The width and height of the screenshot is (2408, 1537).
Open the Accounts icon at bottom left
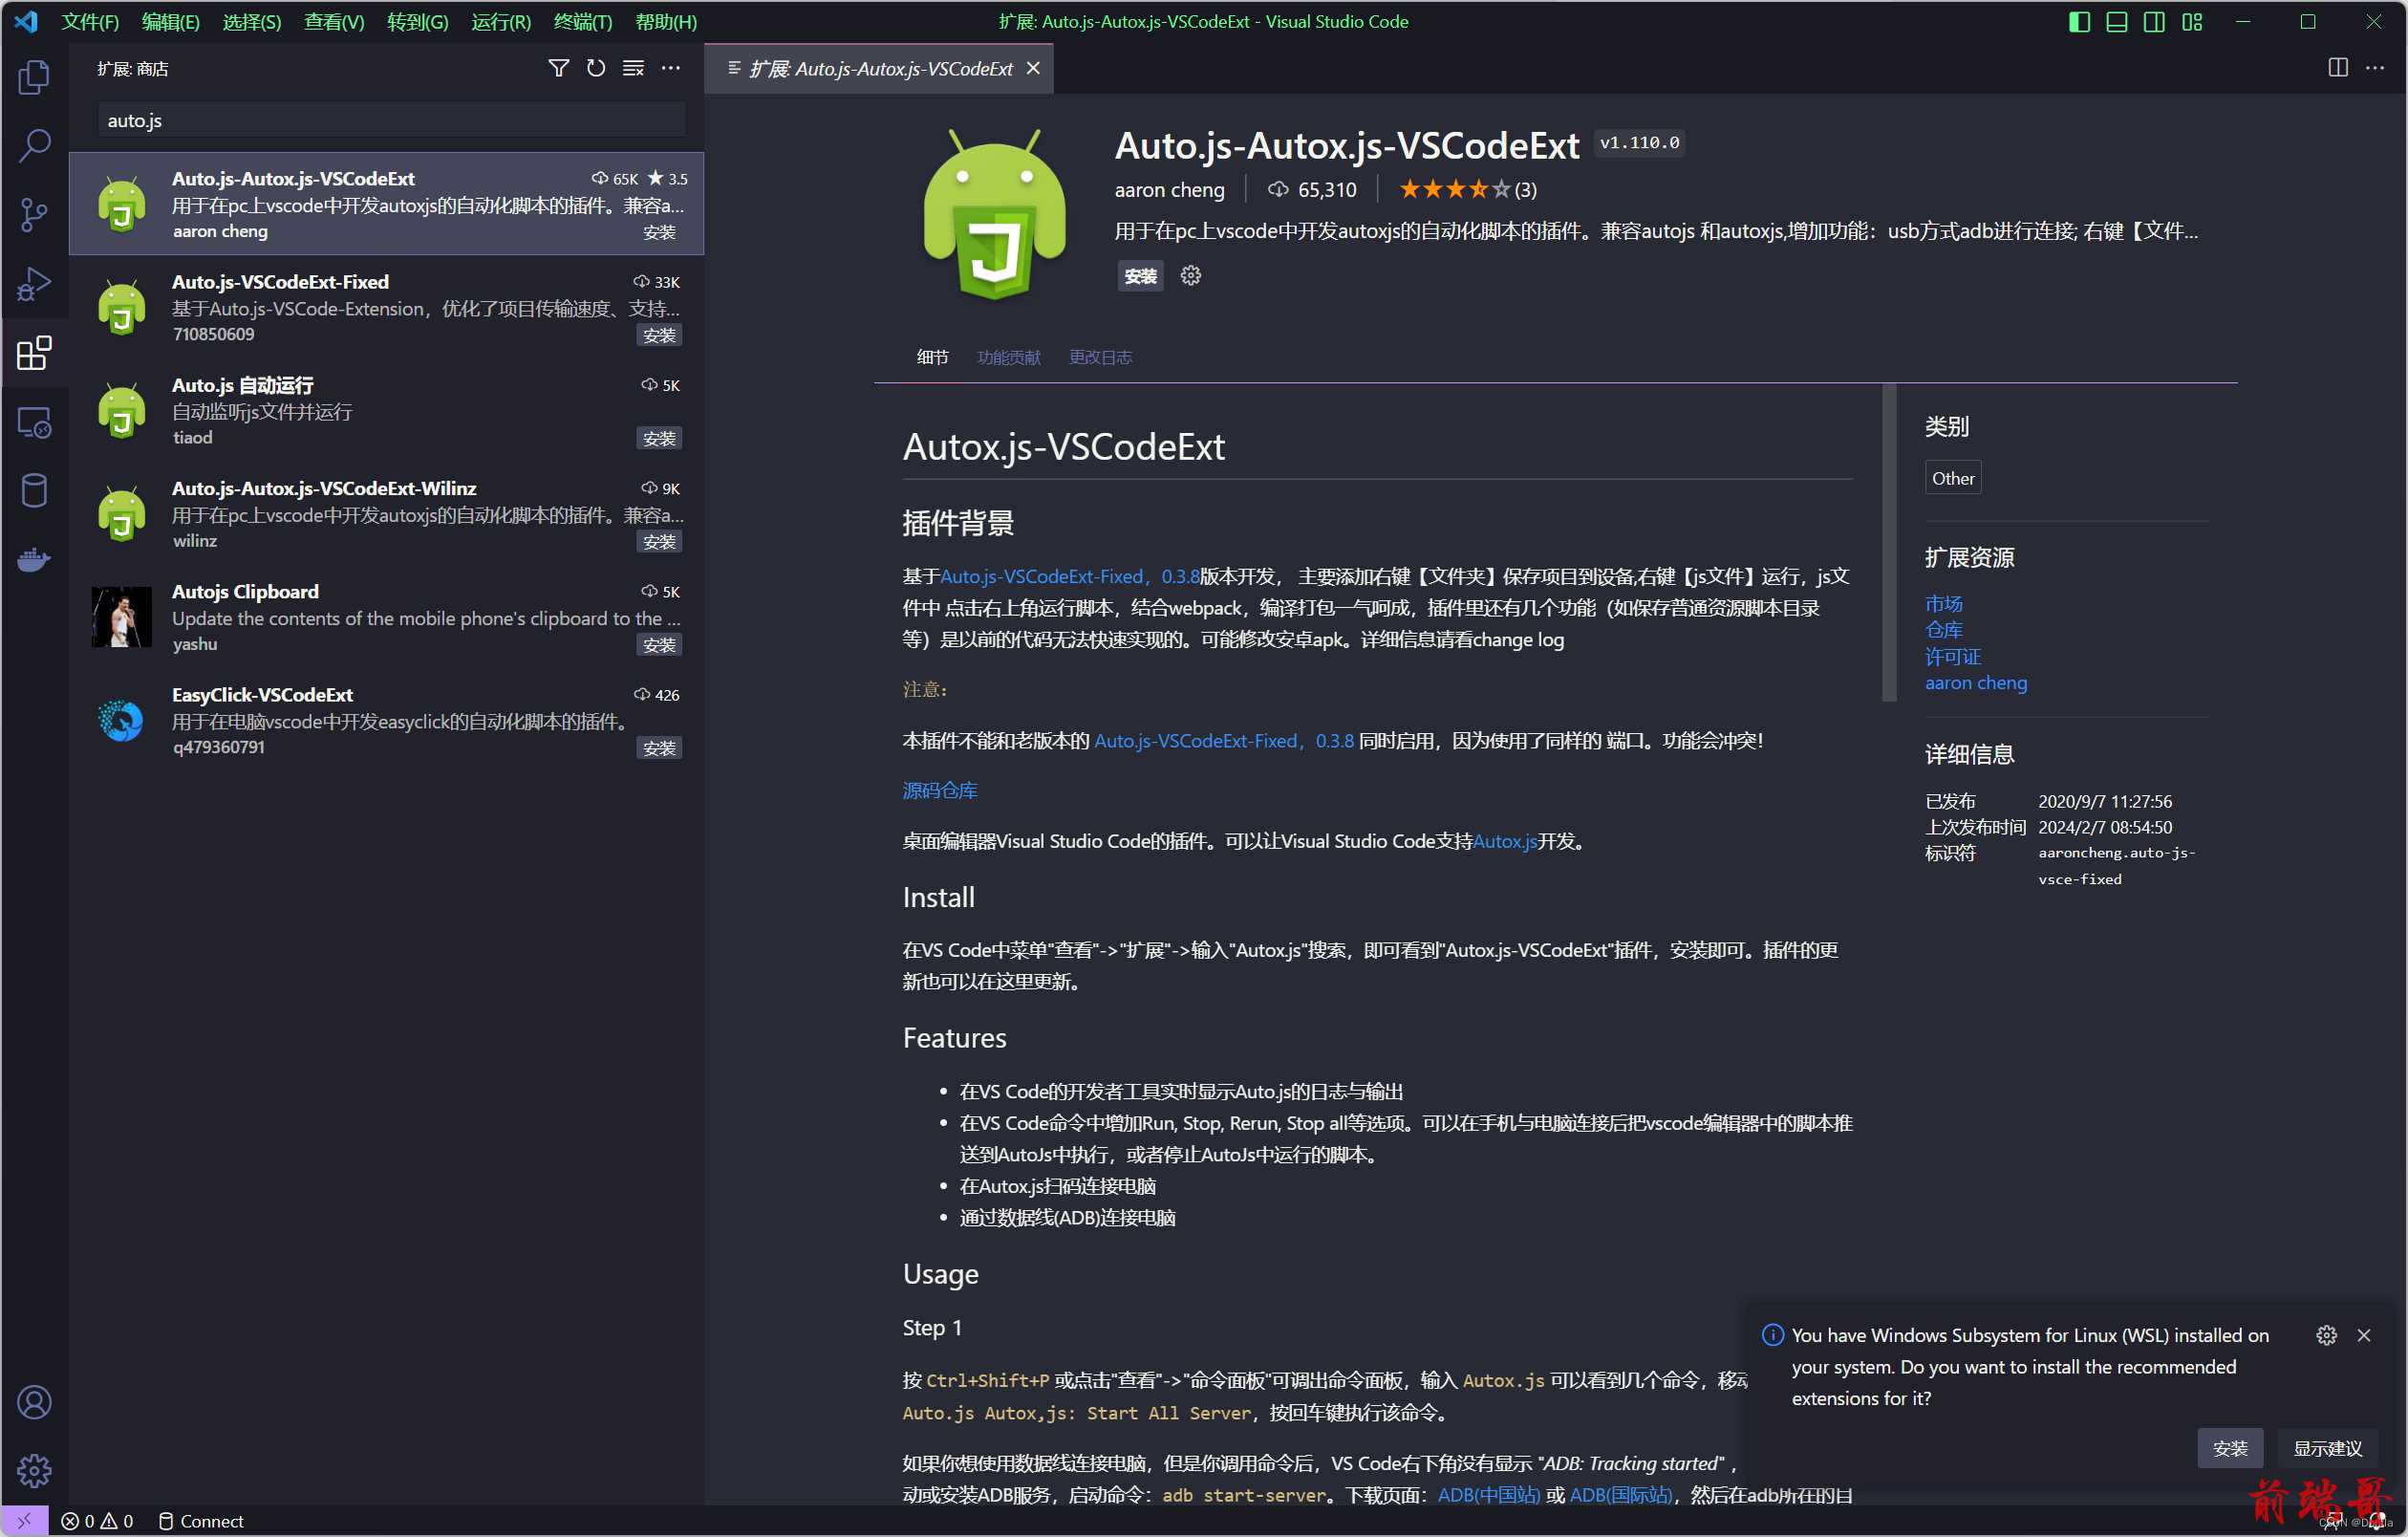click(34, 1402)
